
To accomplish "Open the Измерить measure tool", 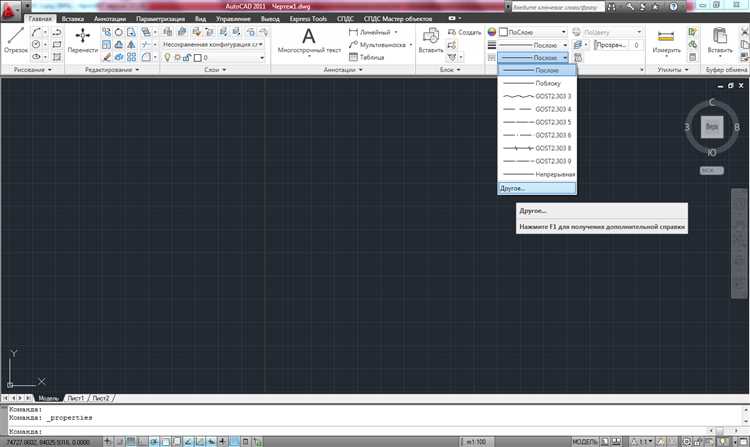I will (x=666, y=40).
